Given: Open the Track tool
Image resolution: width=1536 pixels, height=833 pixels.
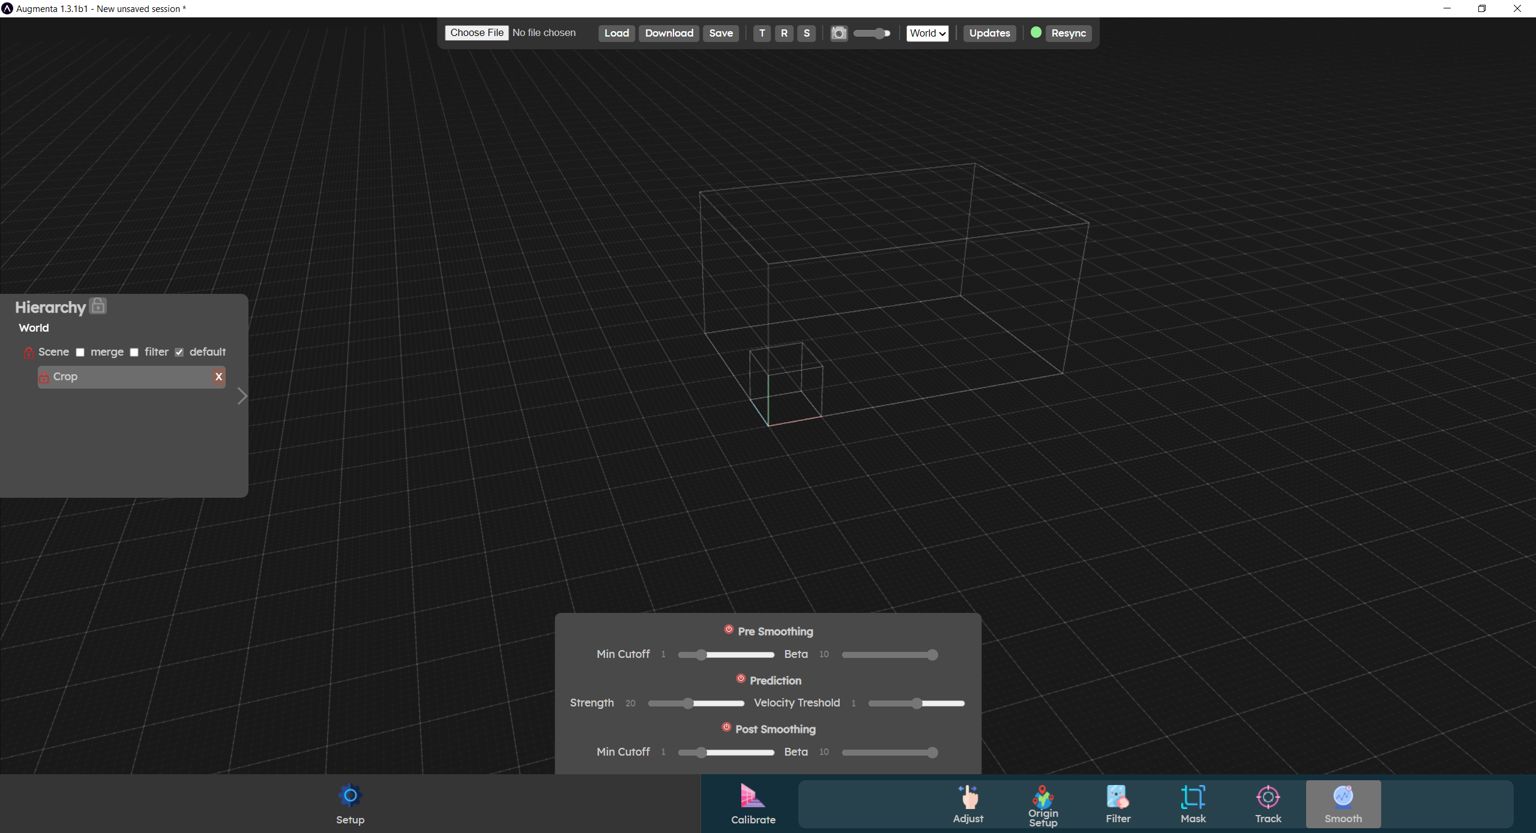Looking at the screenshot, I should point(1267,803).
